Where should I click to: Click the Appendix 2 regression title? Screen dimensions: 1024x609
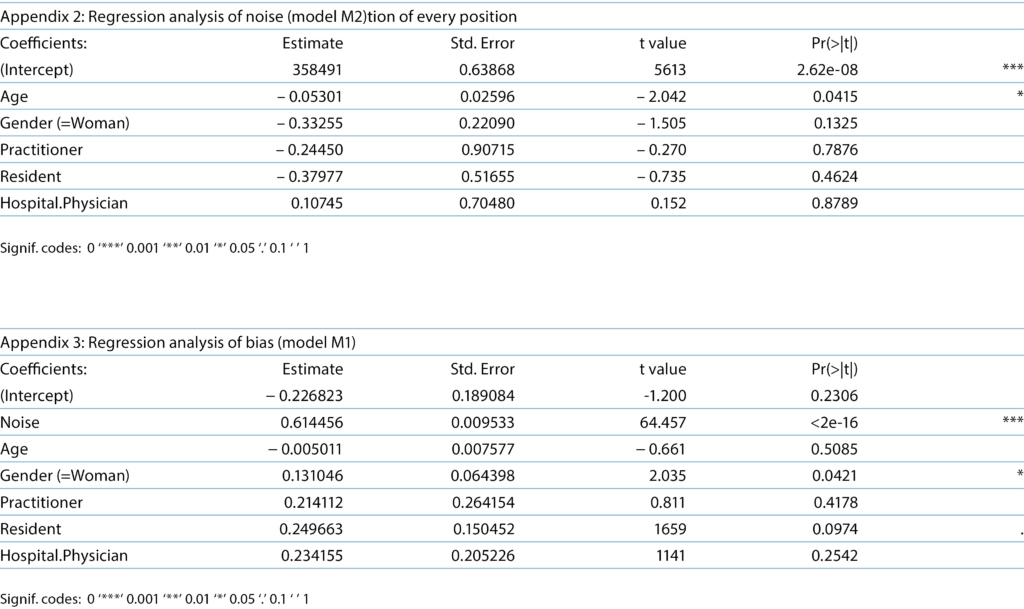258,17
